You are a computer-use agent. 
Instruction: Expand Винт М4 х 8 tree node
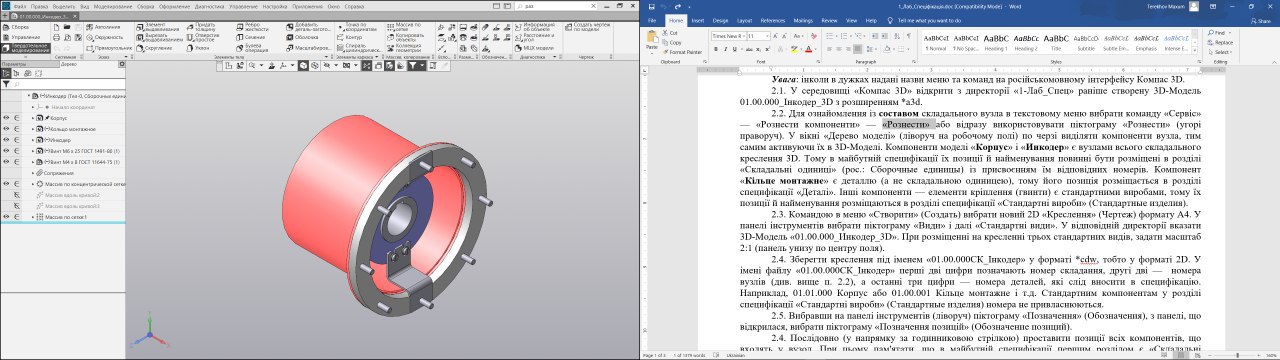[33, 161]
